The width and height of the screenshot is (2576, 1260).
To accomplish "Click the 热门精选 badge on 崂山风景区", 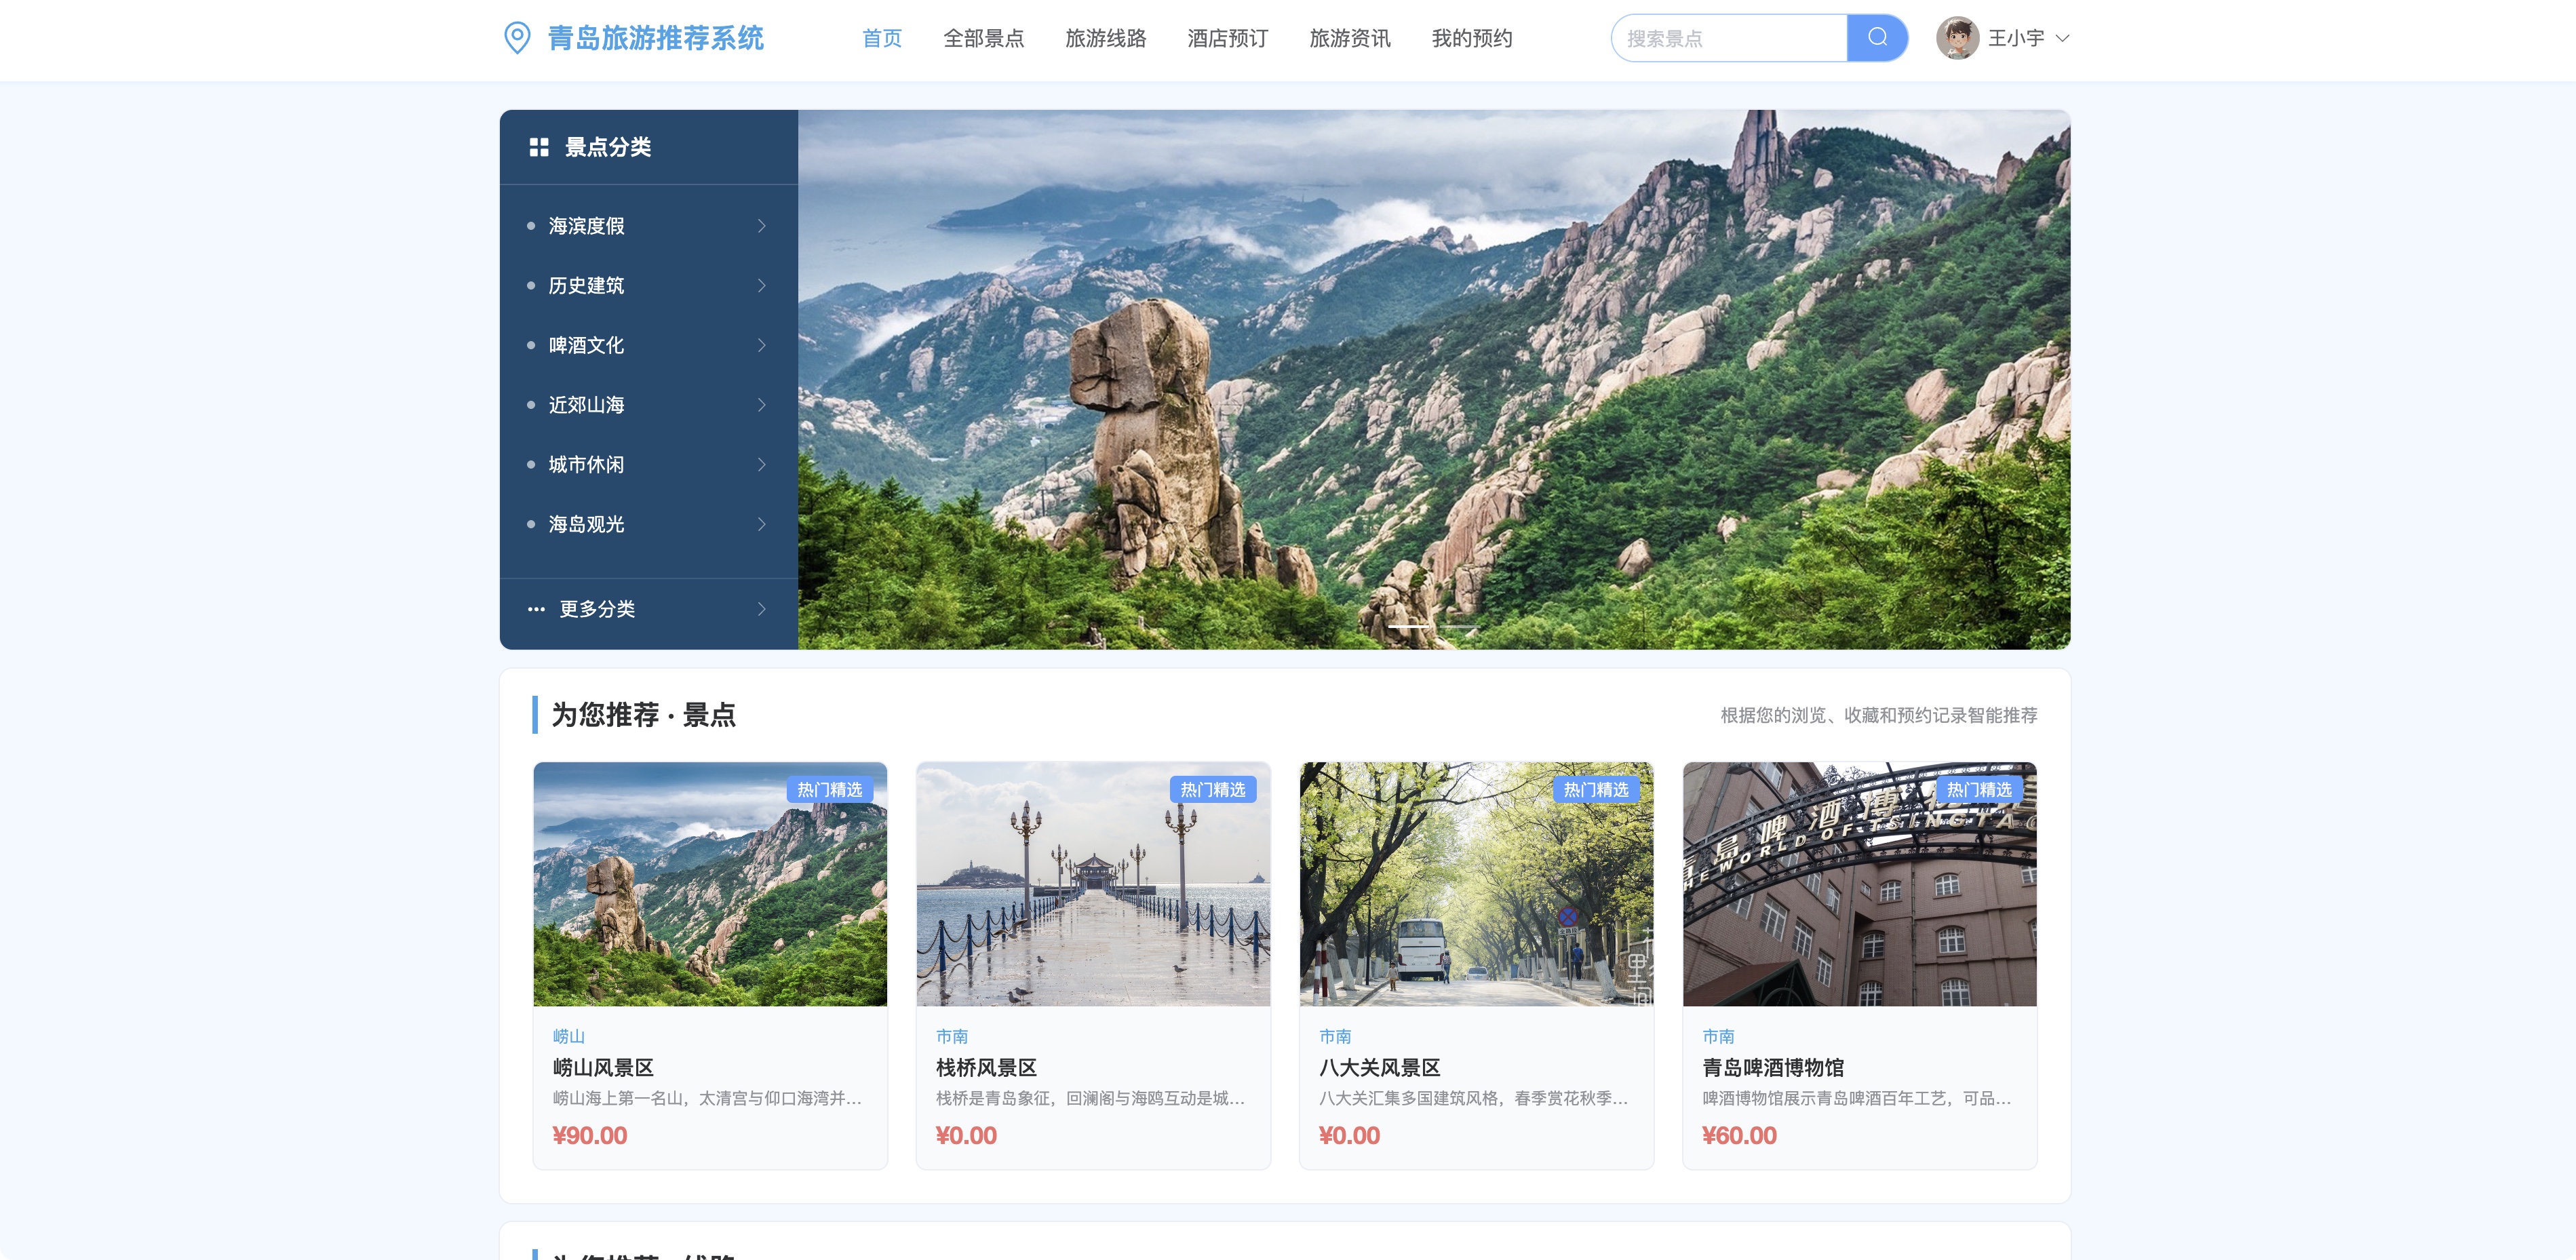I will click(x=830, y=790).
